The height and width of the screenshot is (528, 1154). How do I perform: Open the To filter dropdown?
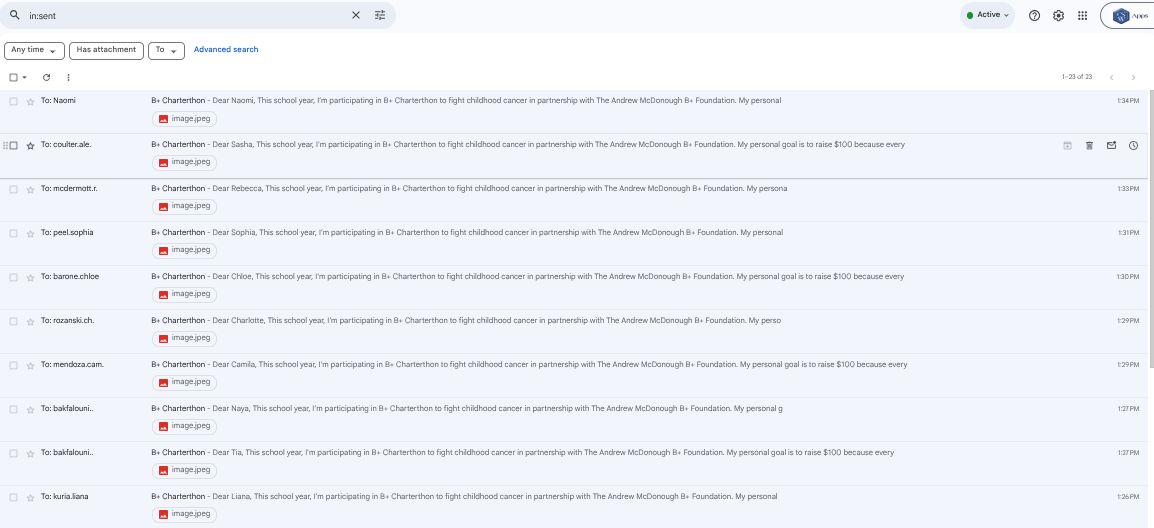[166, 50]
